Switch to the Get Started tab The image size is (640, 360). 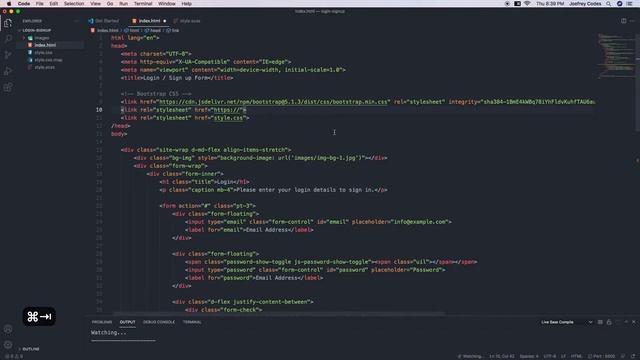click(x=104, y=21)
